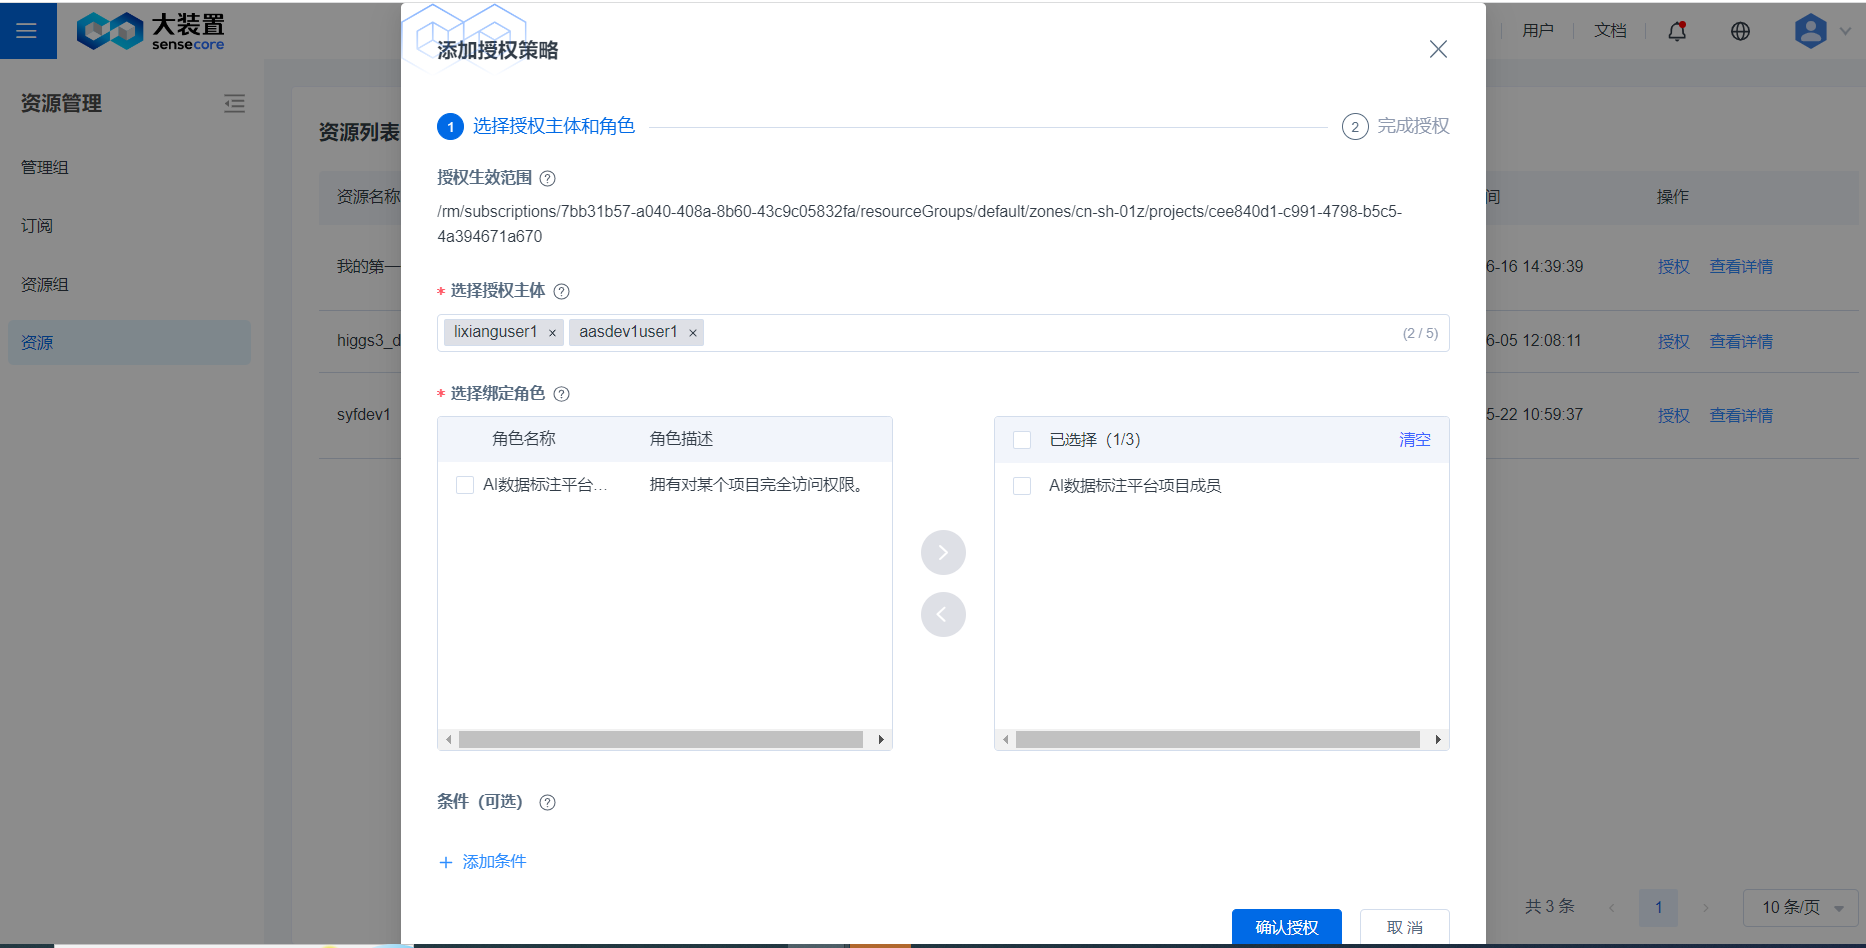Expand the account dropdown arrow
Screen dimensions: 1866x948
pos(1845,31)
